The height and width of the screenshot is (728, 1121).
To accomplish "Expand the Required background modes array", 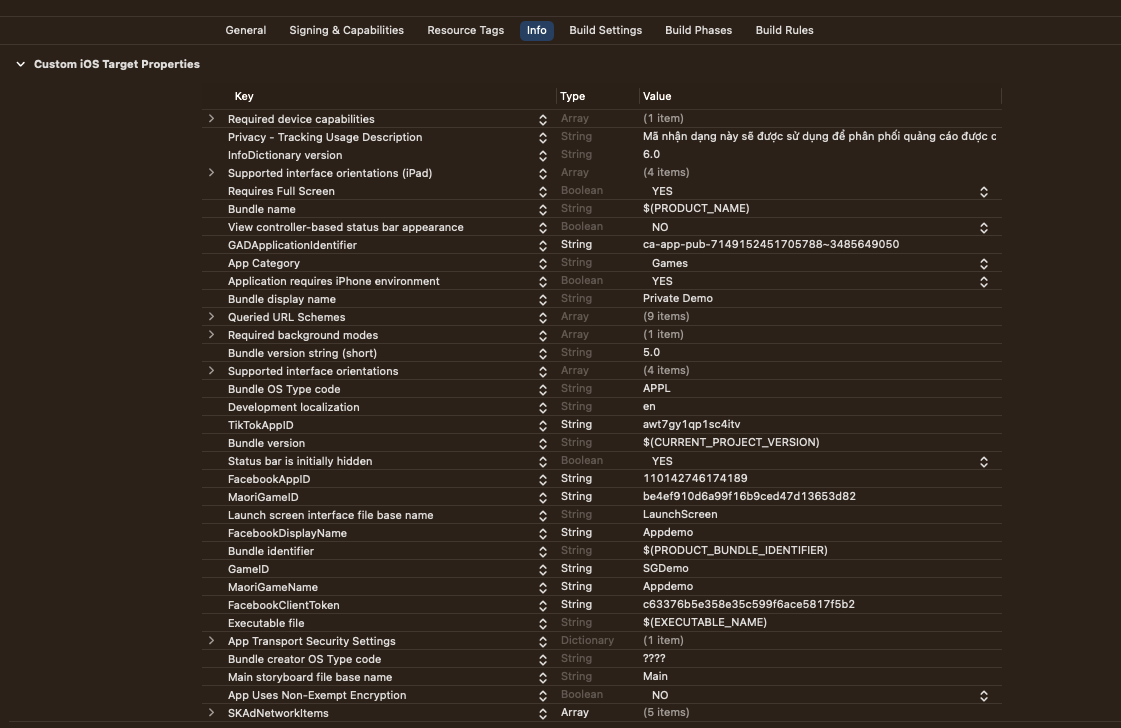I will [x=212, y=334].
